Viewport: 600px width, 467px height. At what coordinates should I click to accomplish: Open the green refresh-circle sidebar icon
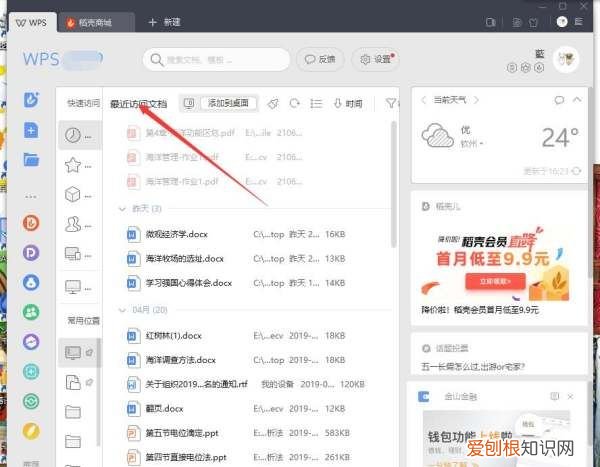click(x=31, y=401)
